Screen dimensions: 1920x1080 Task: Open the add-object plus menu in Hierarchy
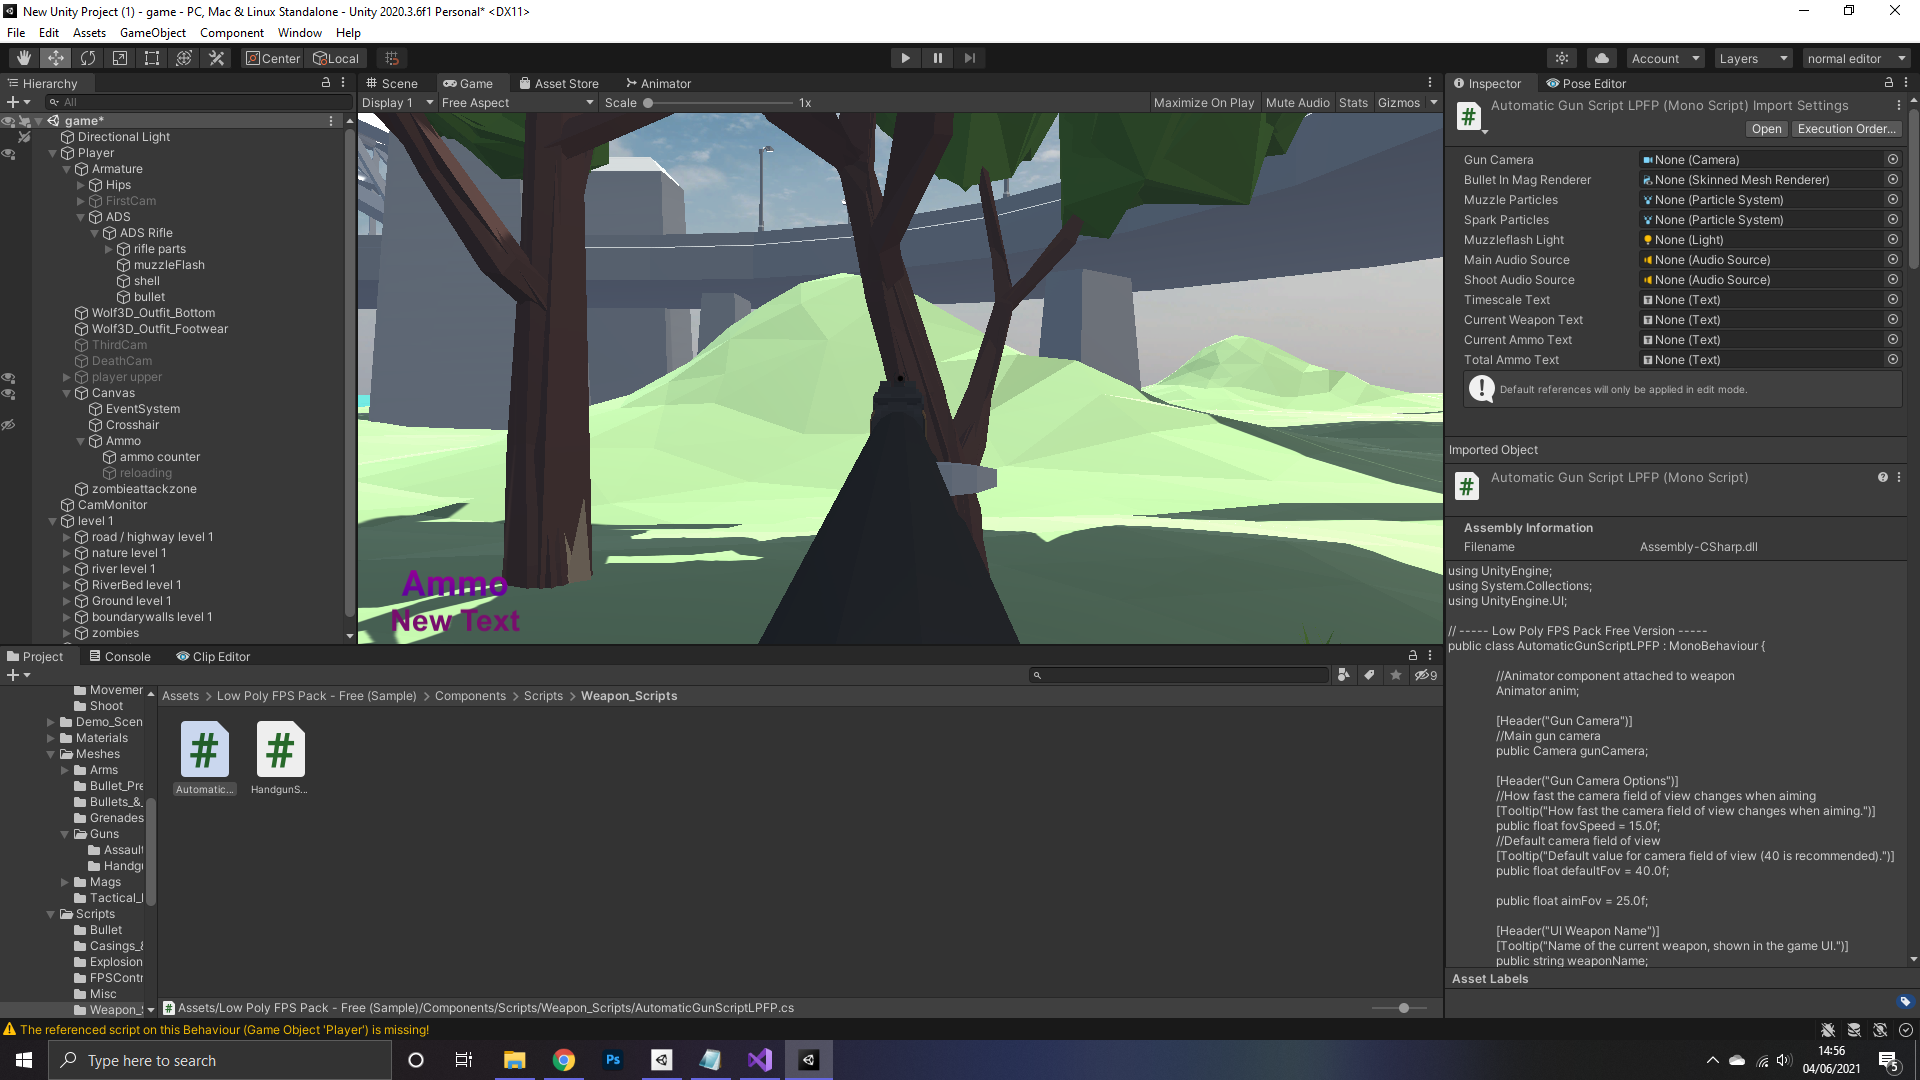pyautogui.click(x=19, y=102)
